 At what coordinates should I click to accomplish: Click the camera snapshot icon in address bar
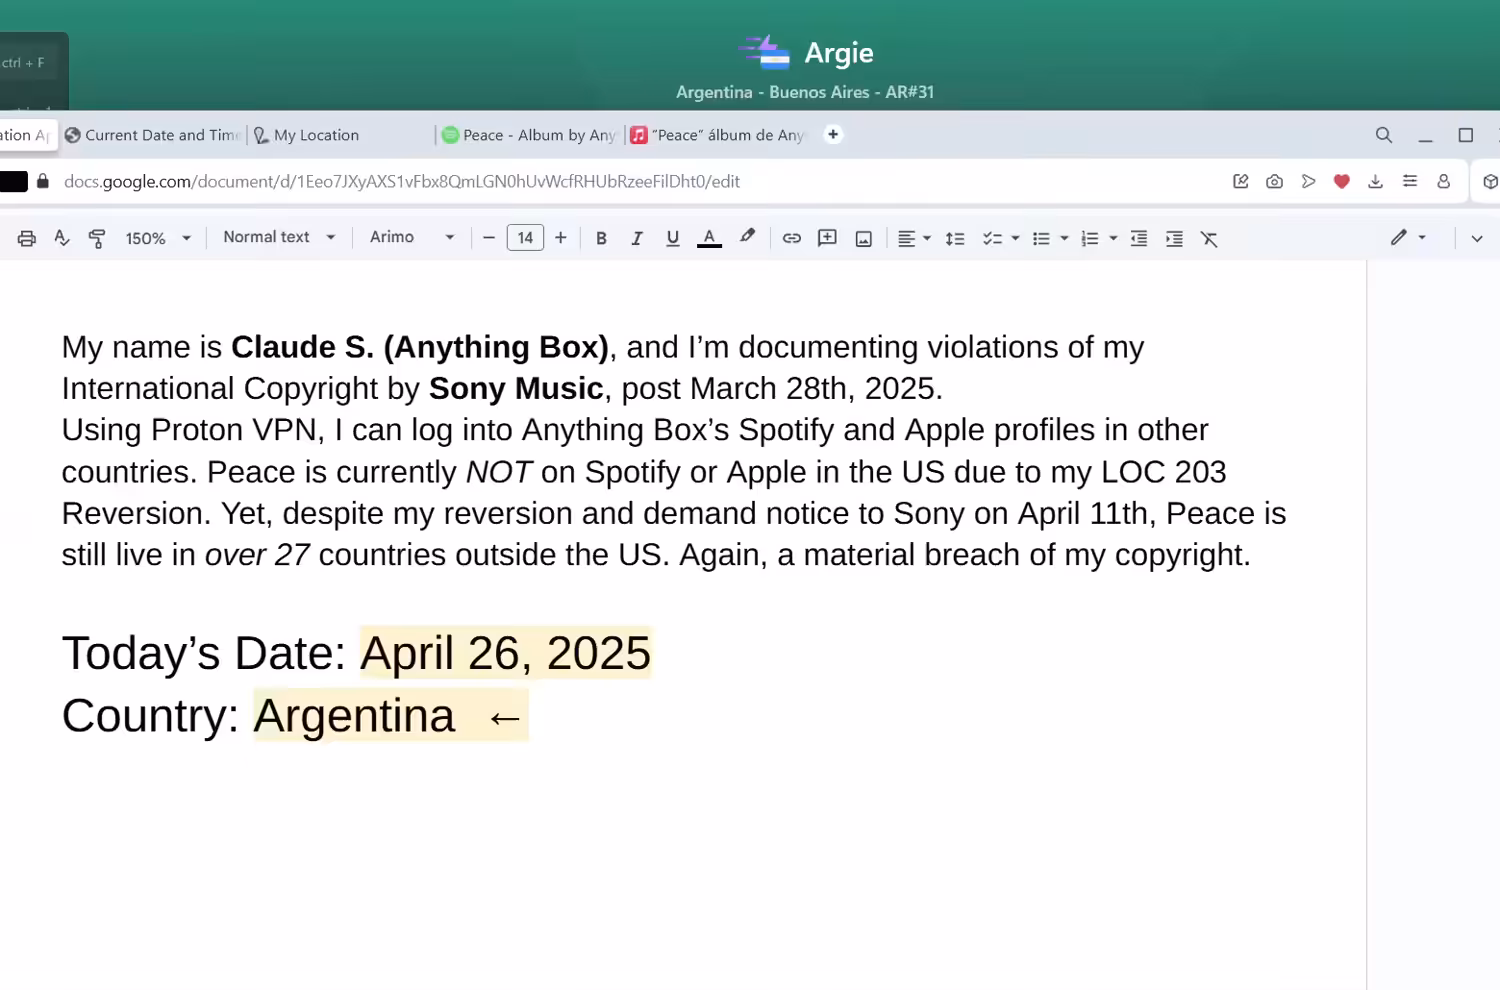[x=1274, y=181]
